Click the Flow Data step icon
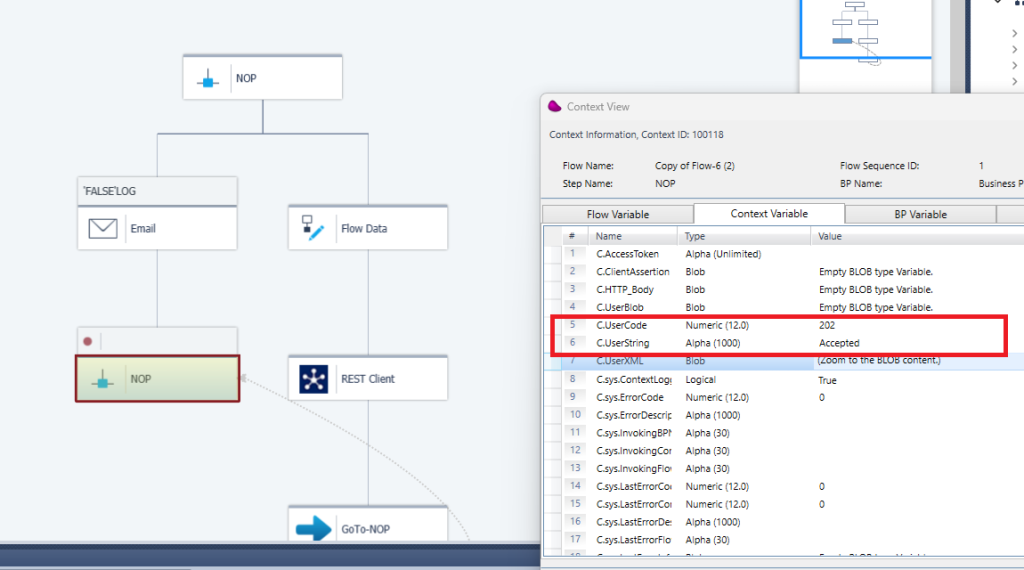 [x=313, y=228]
